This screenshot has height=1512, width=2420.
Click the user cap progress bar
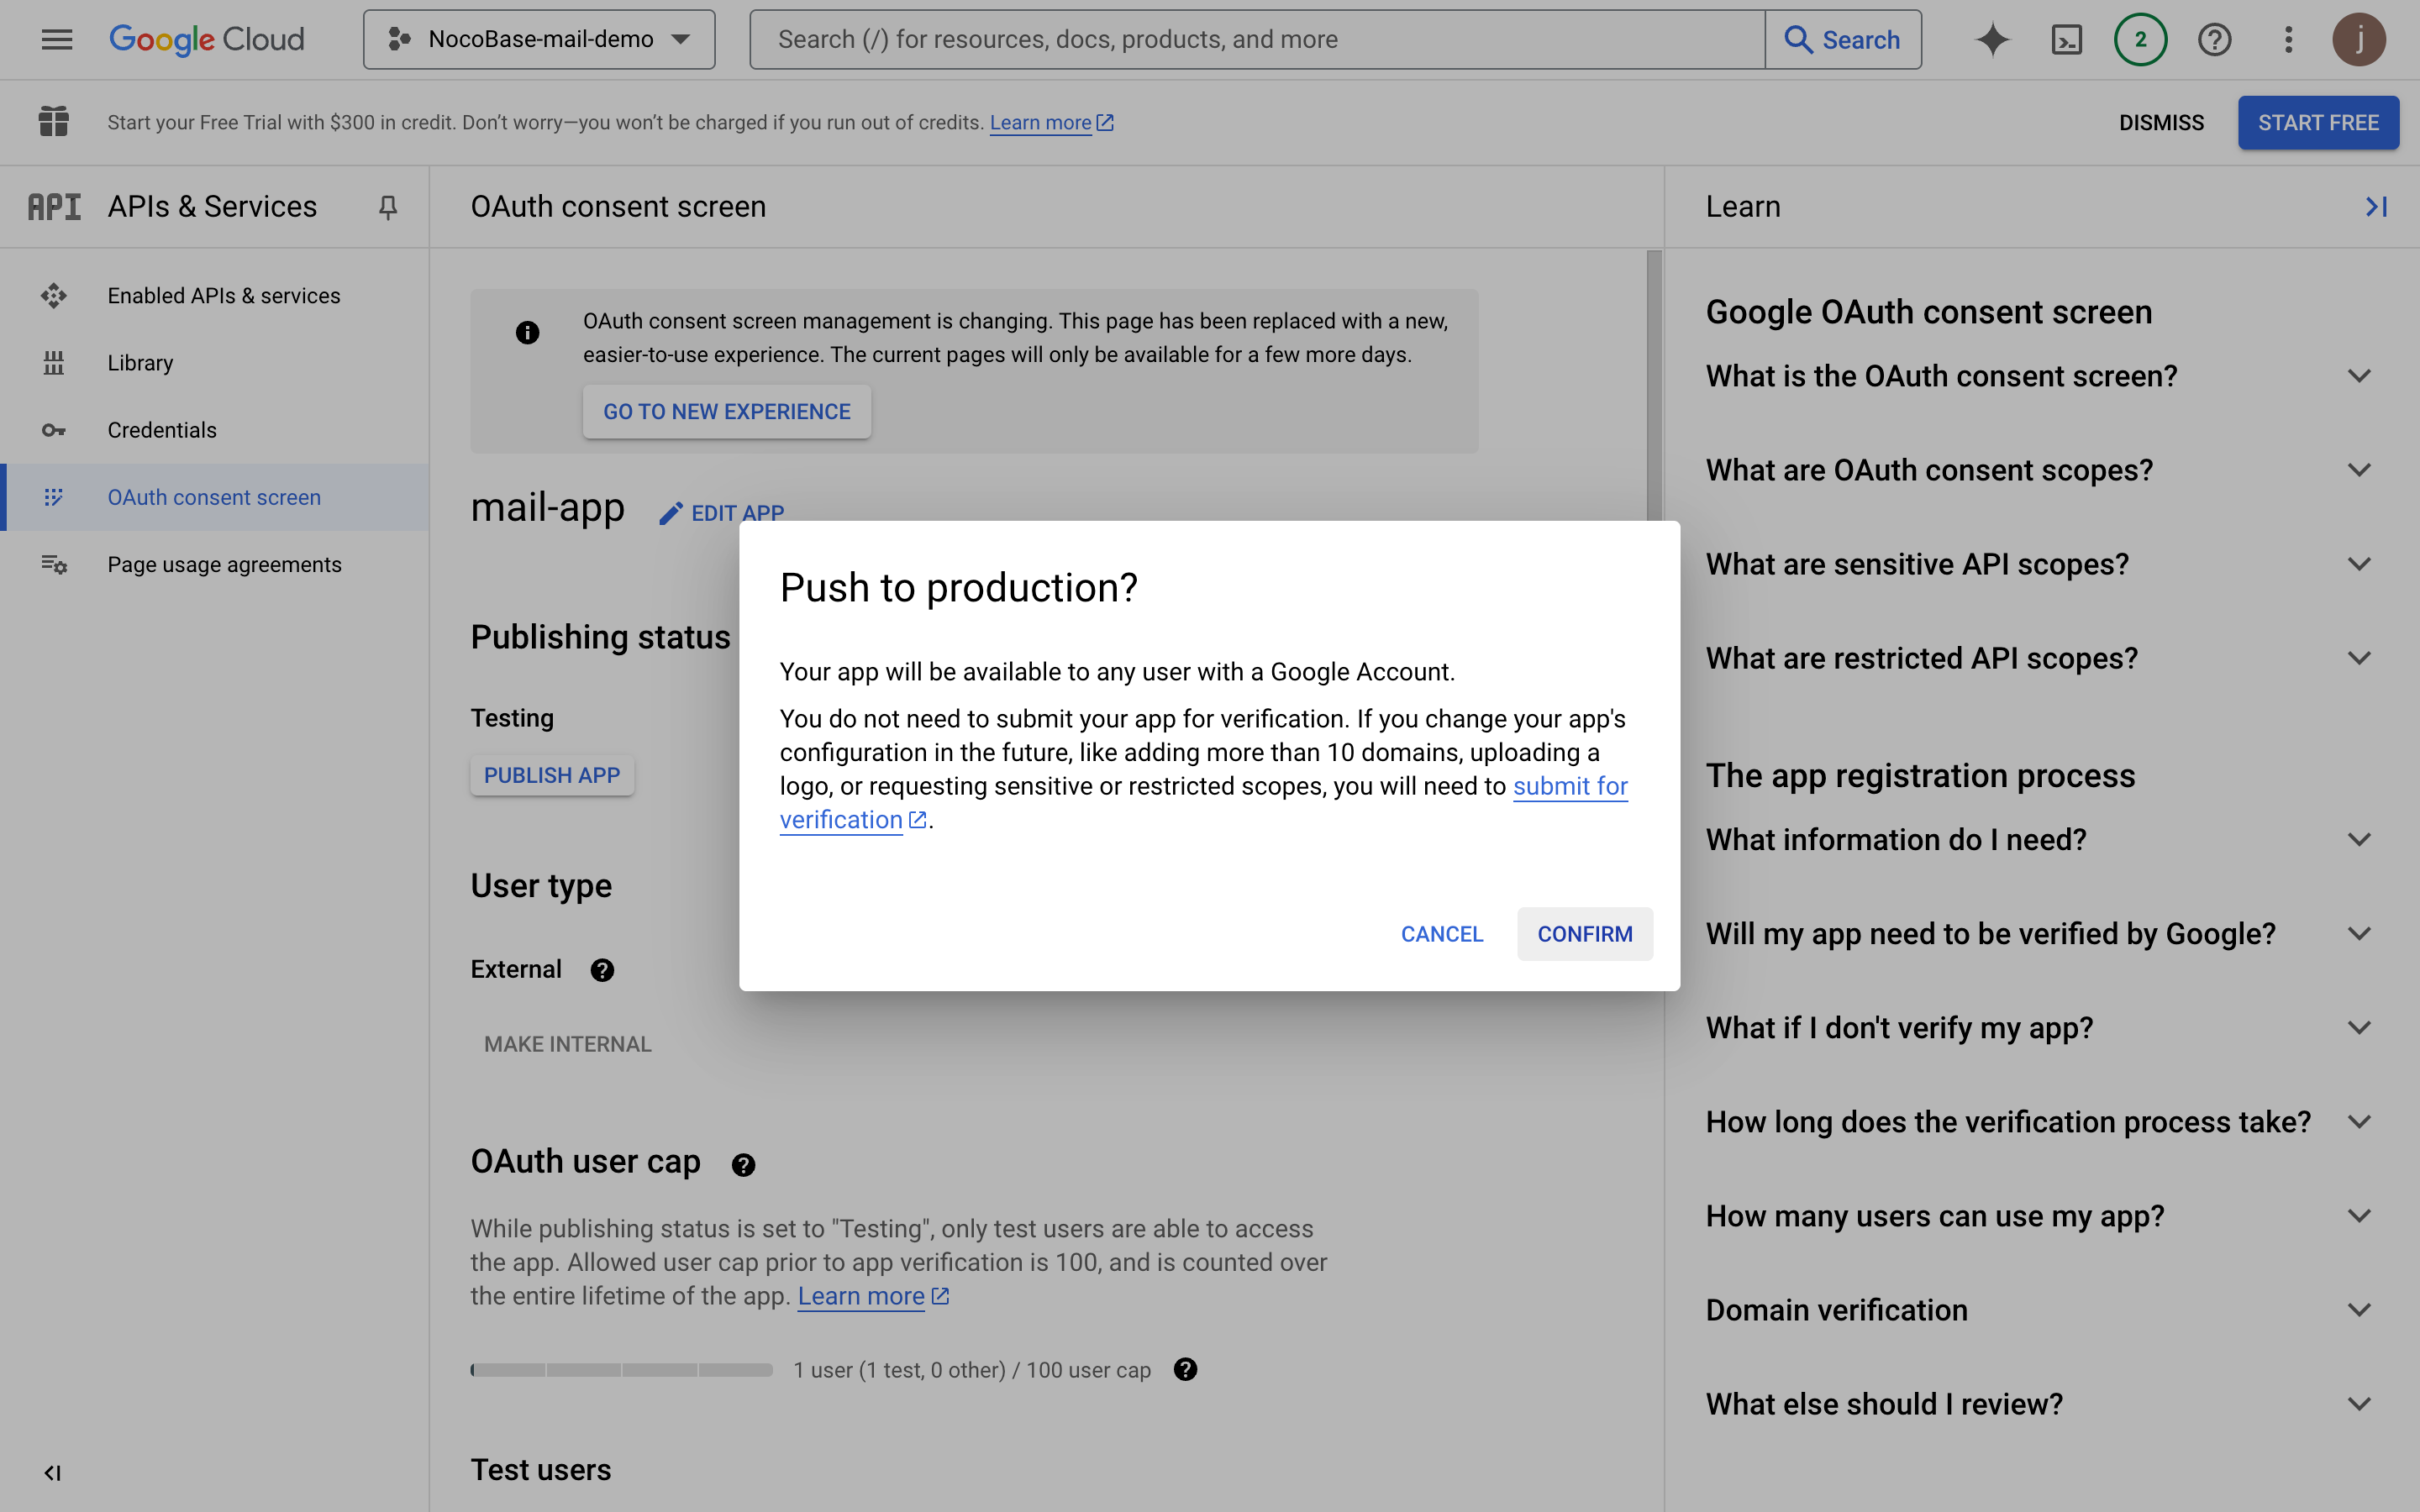[x=620, y=1369]
